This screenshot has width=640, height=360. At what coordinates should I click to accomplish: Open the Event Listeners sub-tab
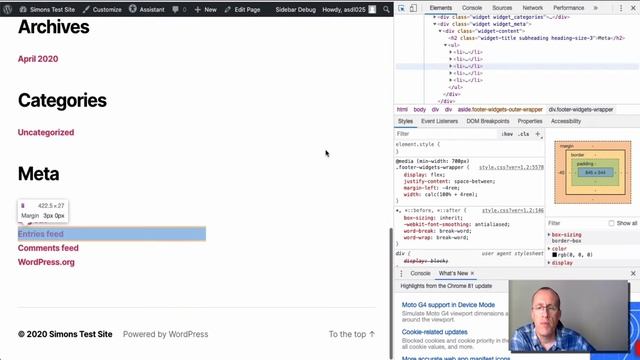coord(440,121)
